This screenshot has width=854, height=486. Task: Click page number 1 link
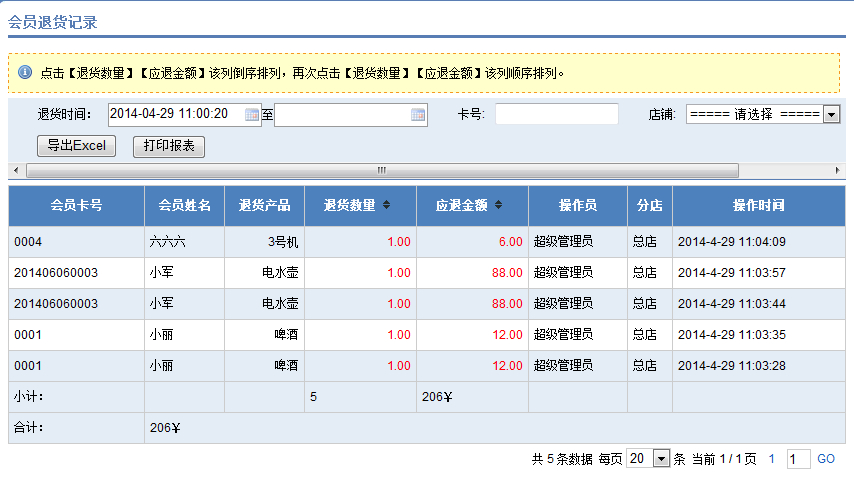tap(771, 459)
